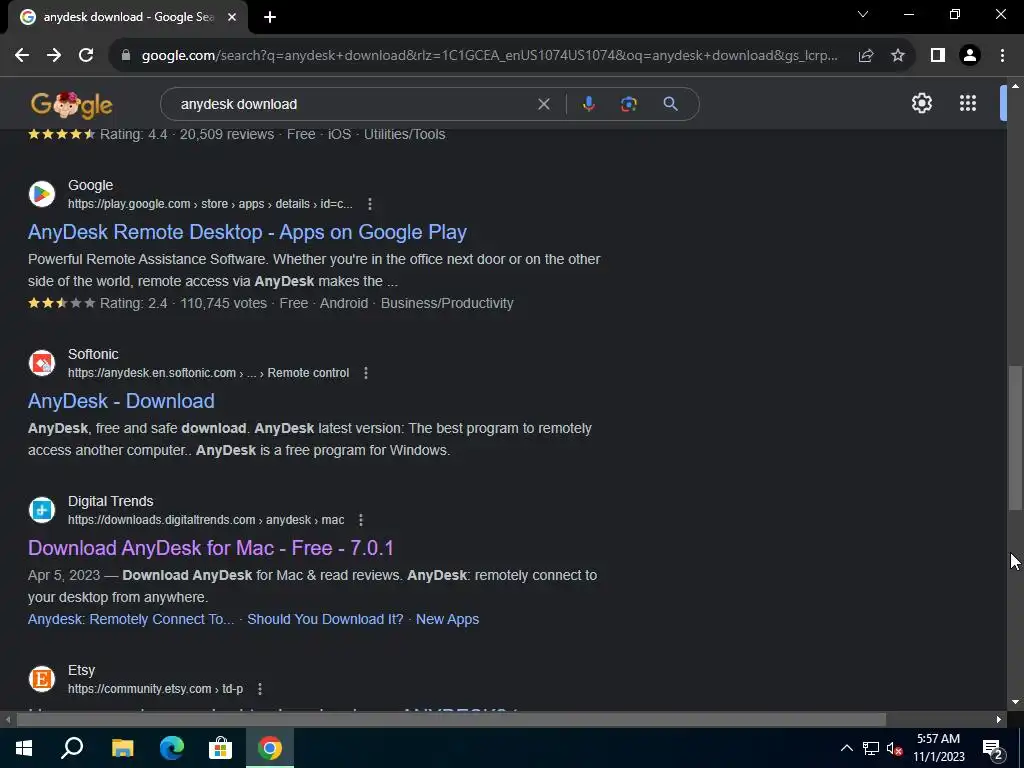Click the Chrome taskbar icon
Image resolution: width=1024 pixels, height=768 pixels.
[270, 748]
